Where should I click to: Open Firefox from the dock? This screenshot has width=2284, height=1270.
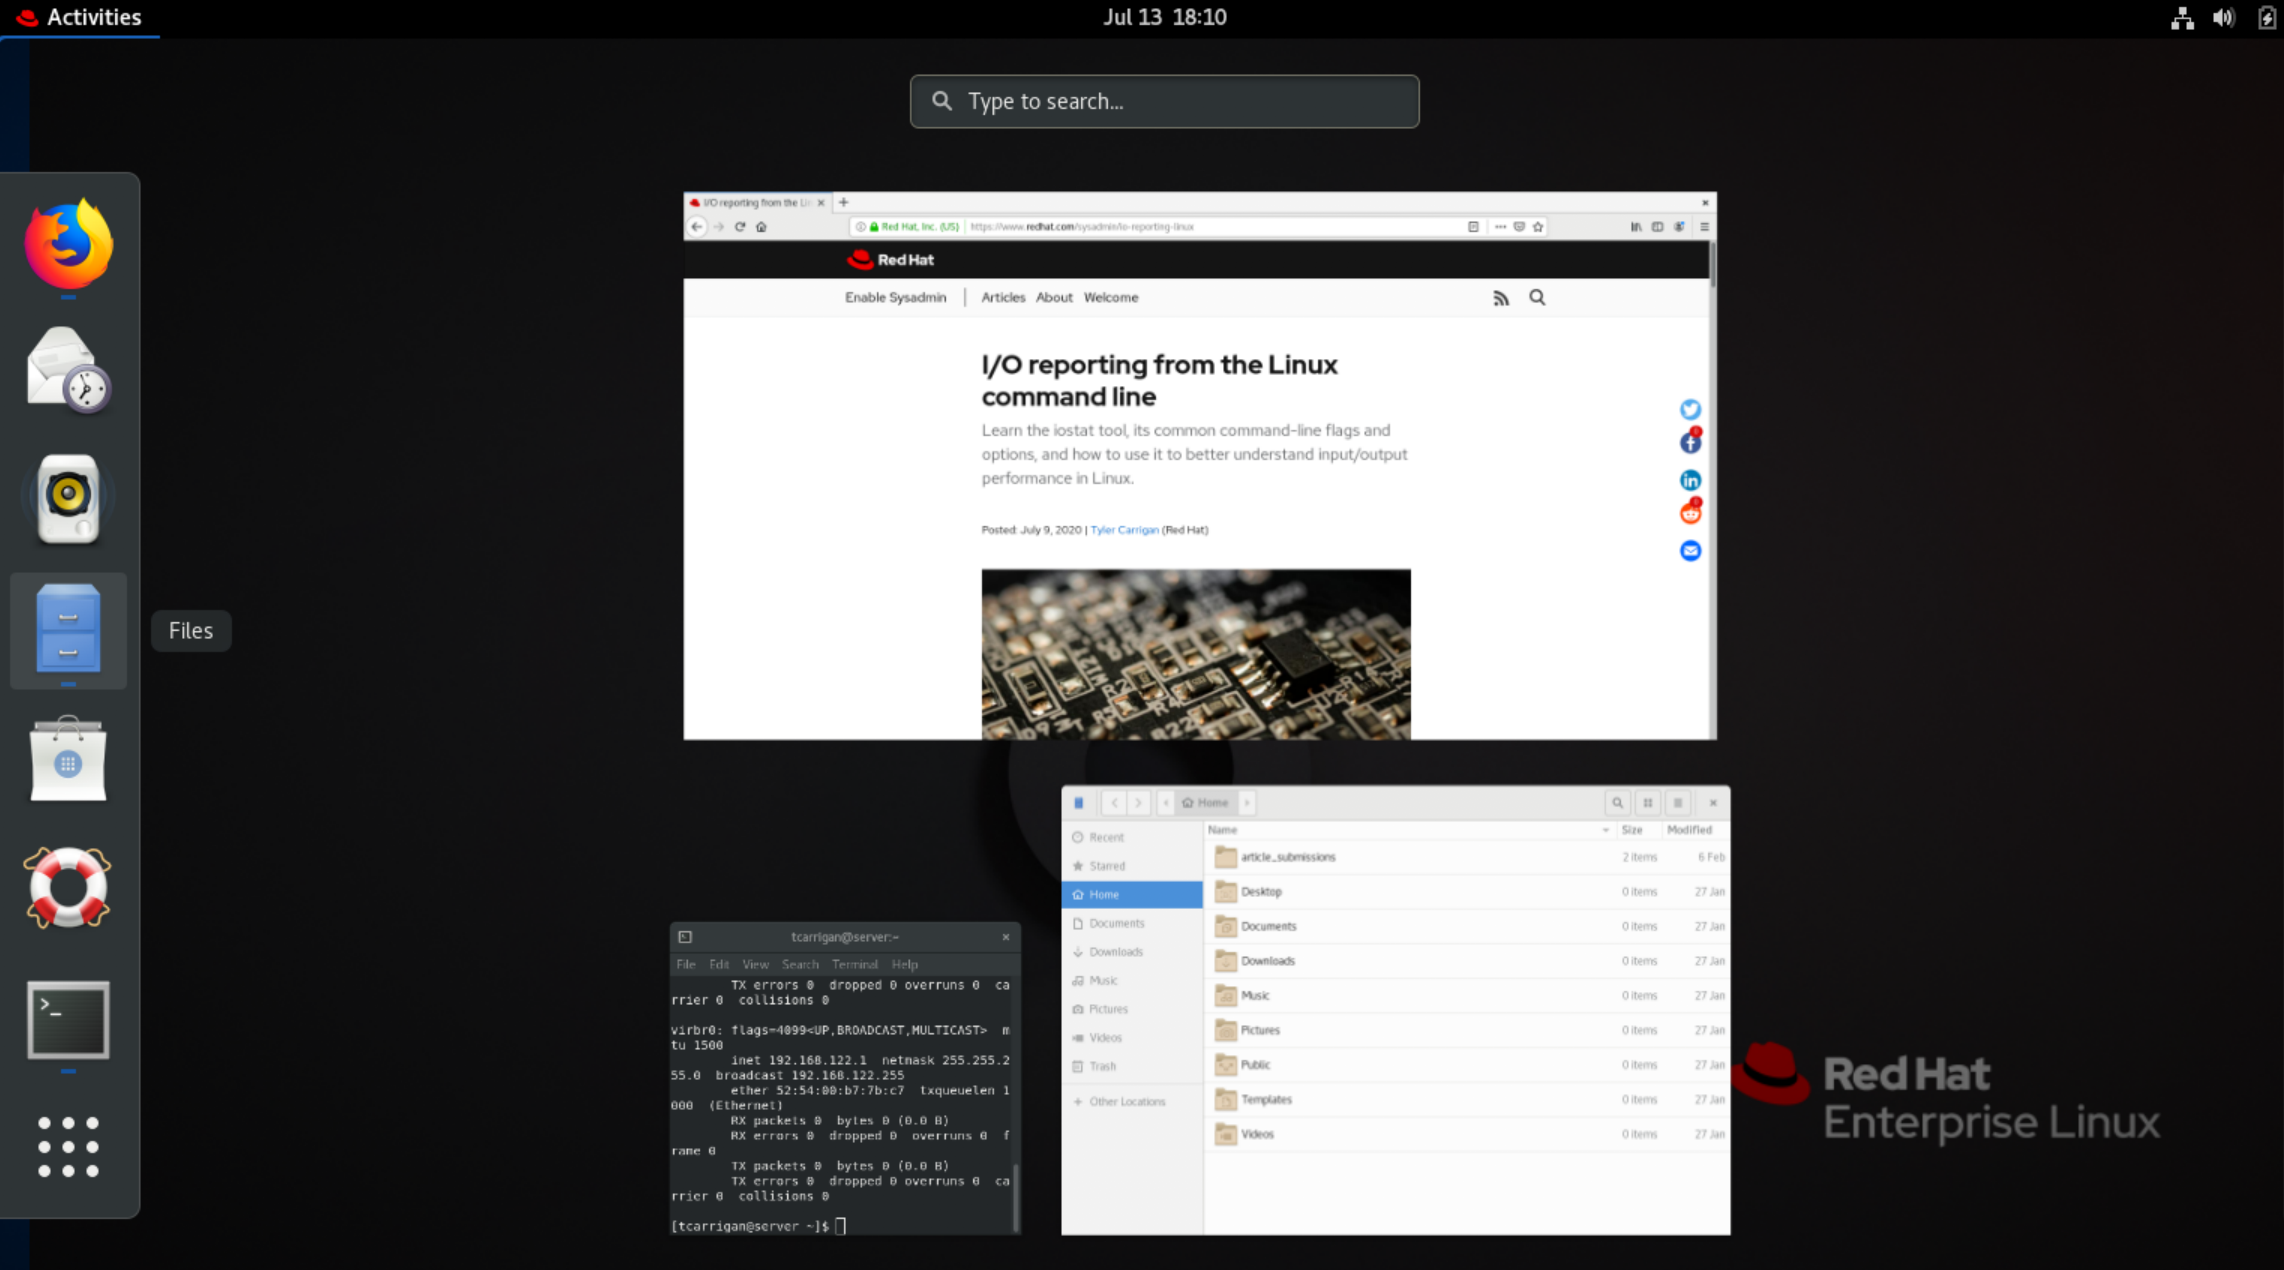click(67, 243)
